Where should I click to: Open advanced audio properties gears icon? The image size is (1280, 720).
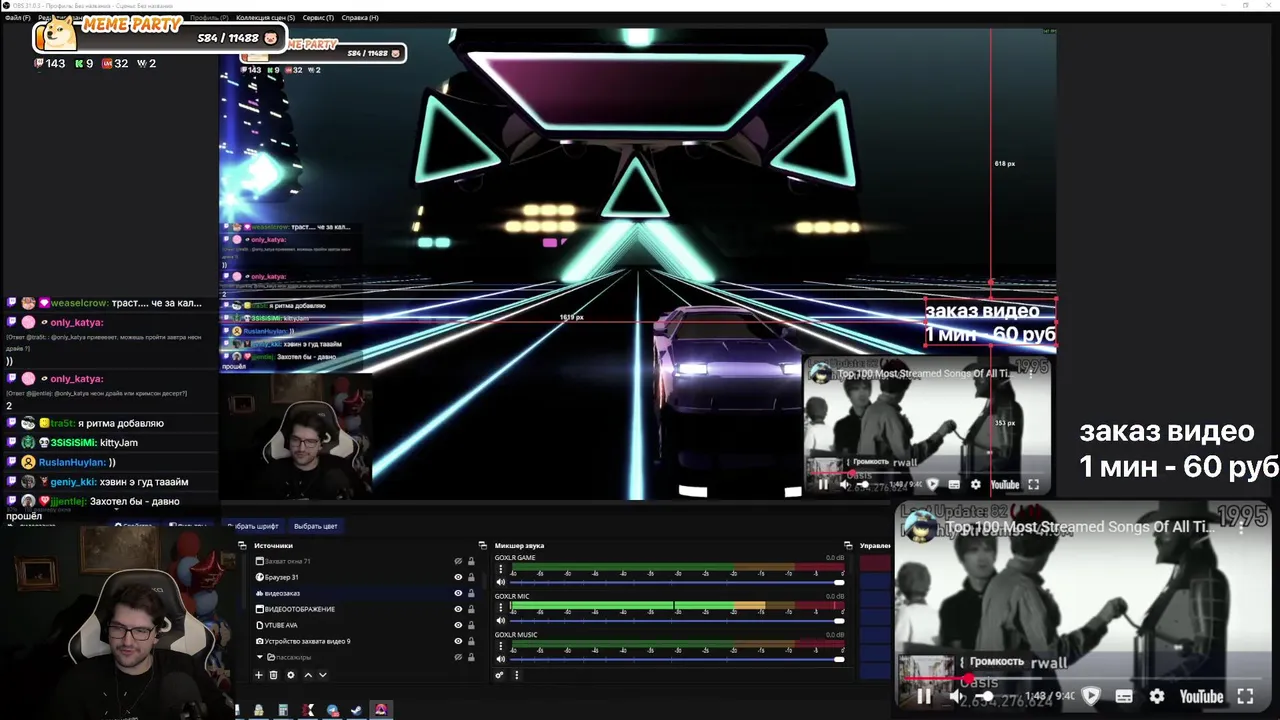tap(499, 675)
